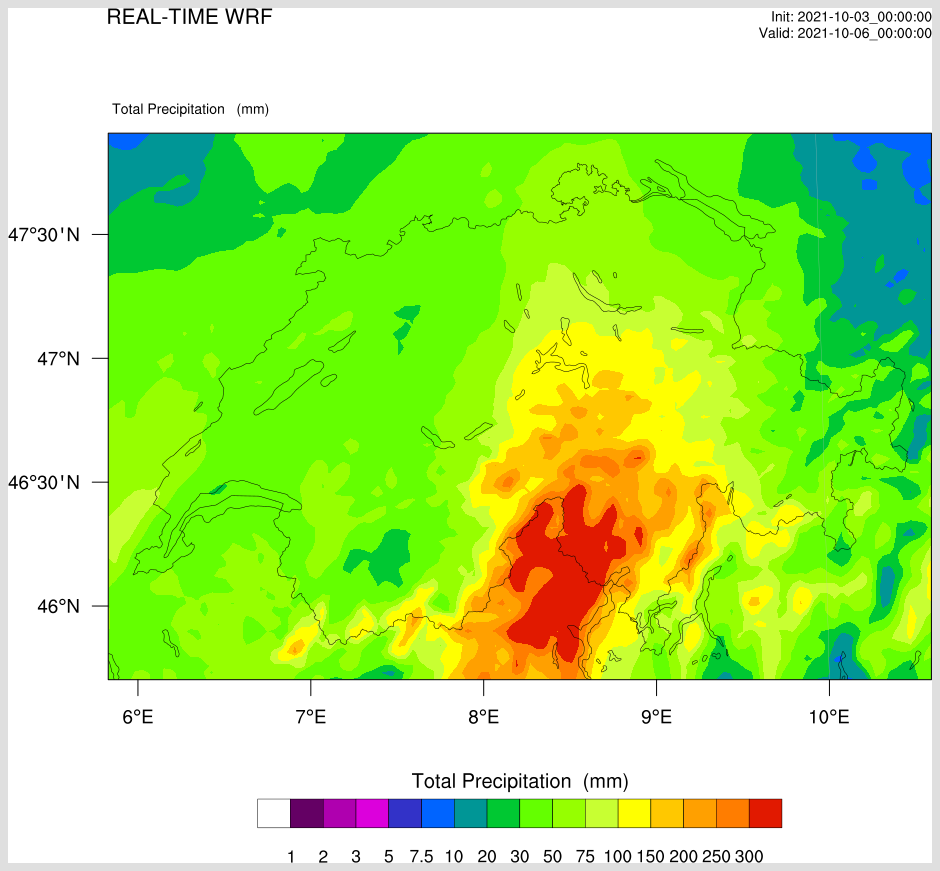Click the 9°E longitude label

click(x=656, y=716)
